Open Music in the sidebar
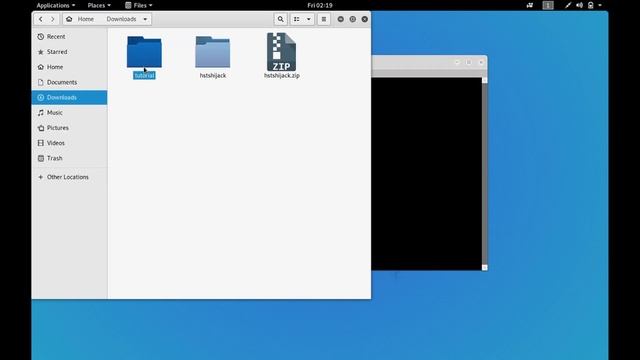Viewport: 640px width, 360px height. coord(69,113)
